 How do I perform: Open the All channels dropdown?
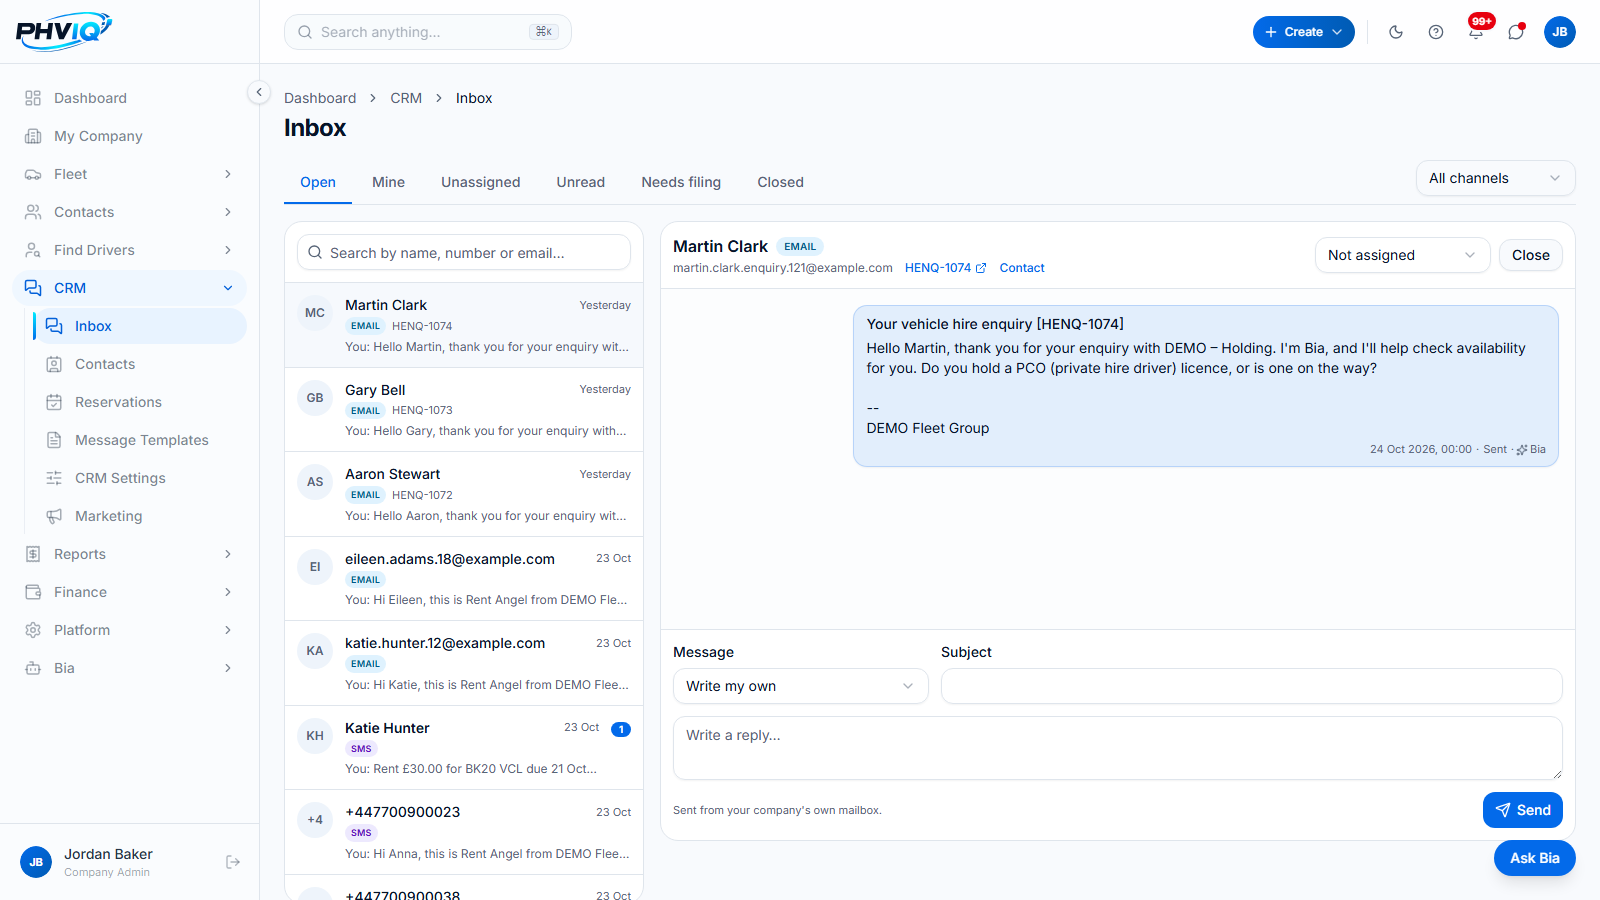click(1495, 178)
